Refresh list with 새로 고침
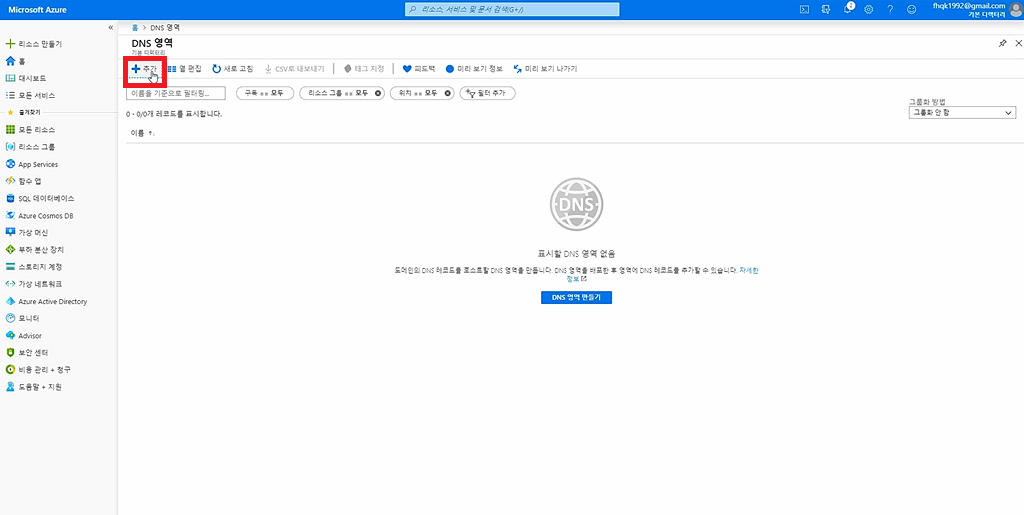 pyautogui.click(x=232, y=69)
